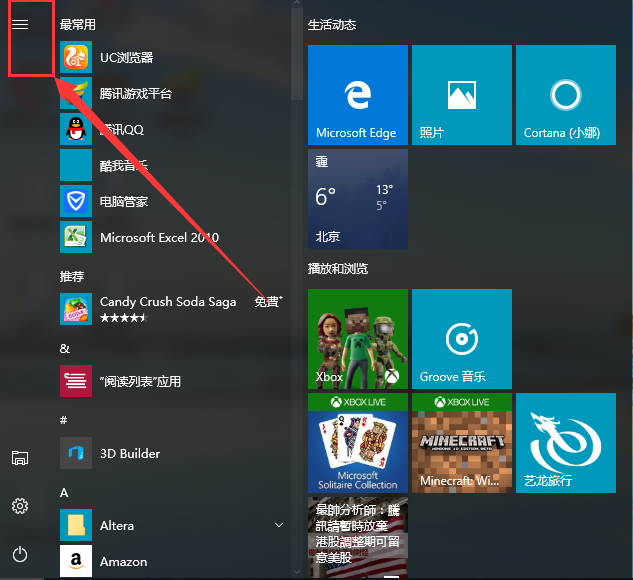Launch the "阅读列表"应用 icon
The width and height of the screenshot is (633, 580).
tap(76, 381)
